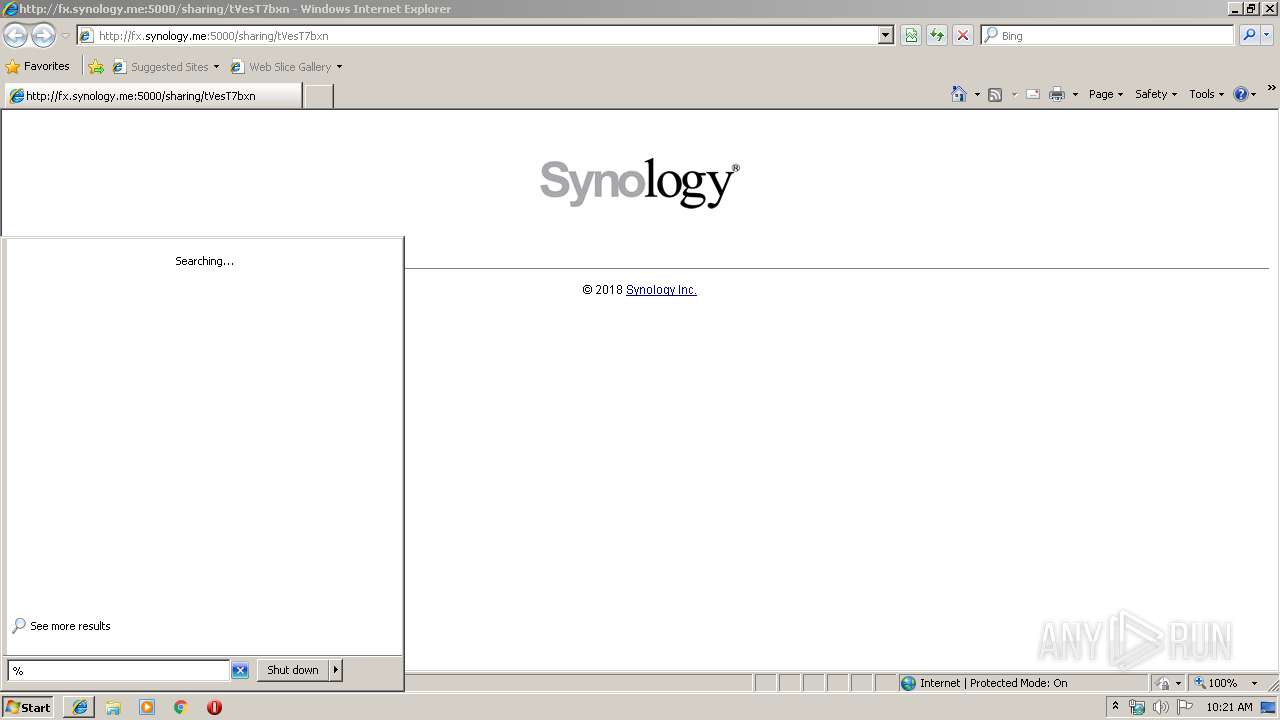Expand the zoom level dropdown arrow
This screenshot has width=1280, height=720.
coord(1254,683)
